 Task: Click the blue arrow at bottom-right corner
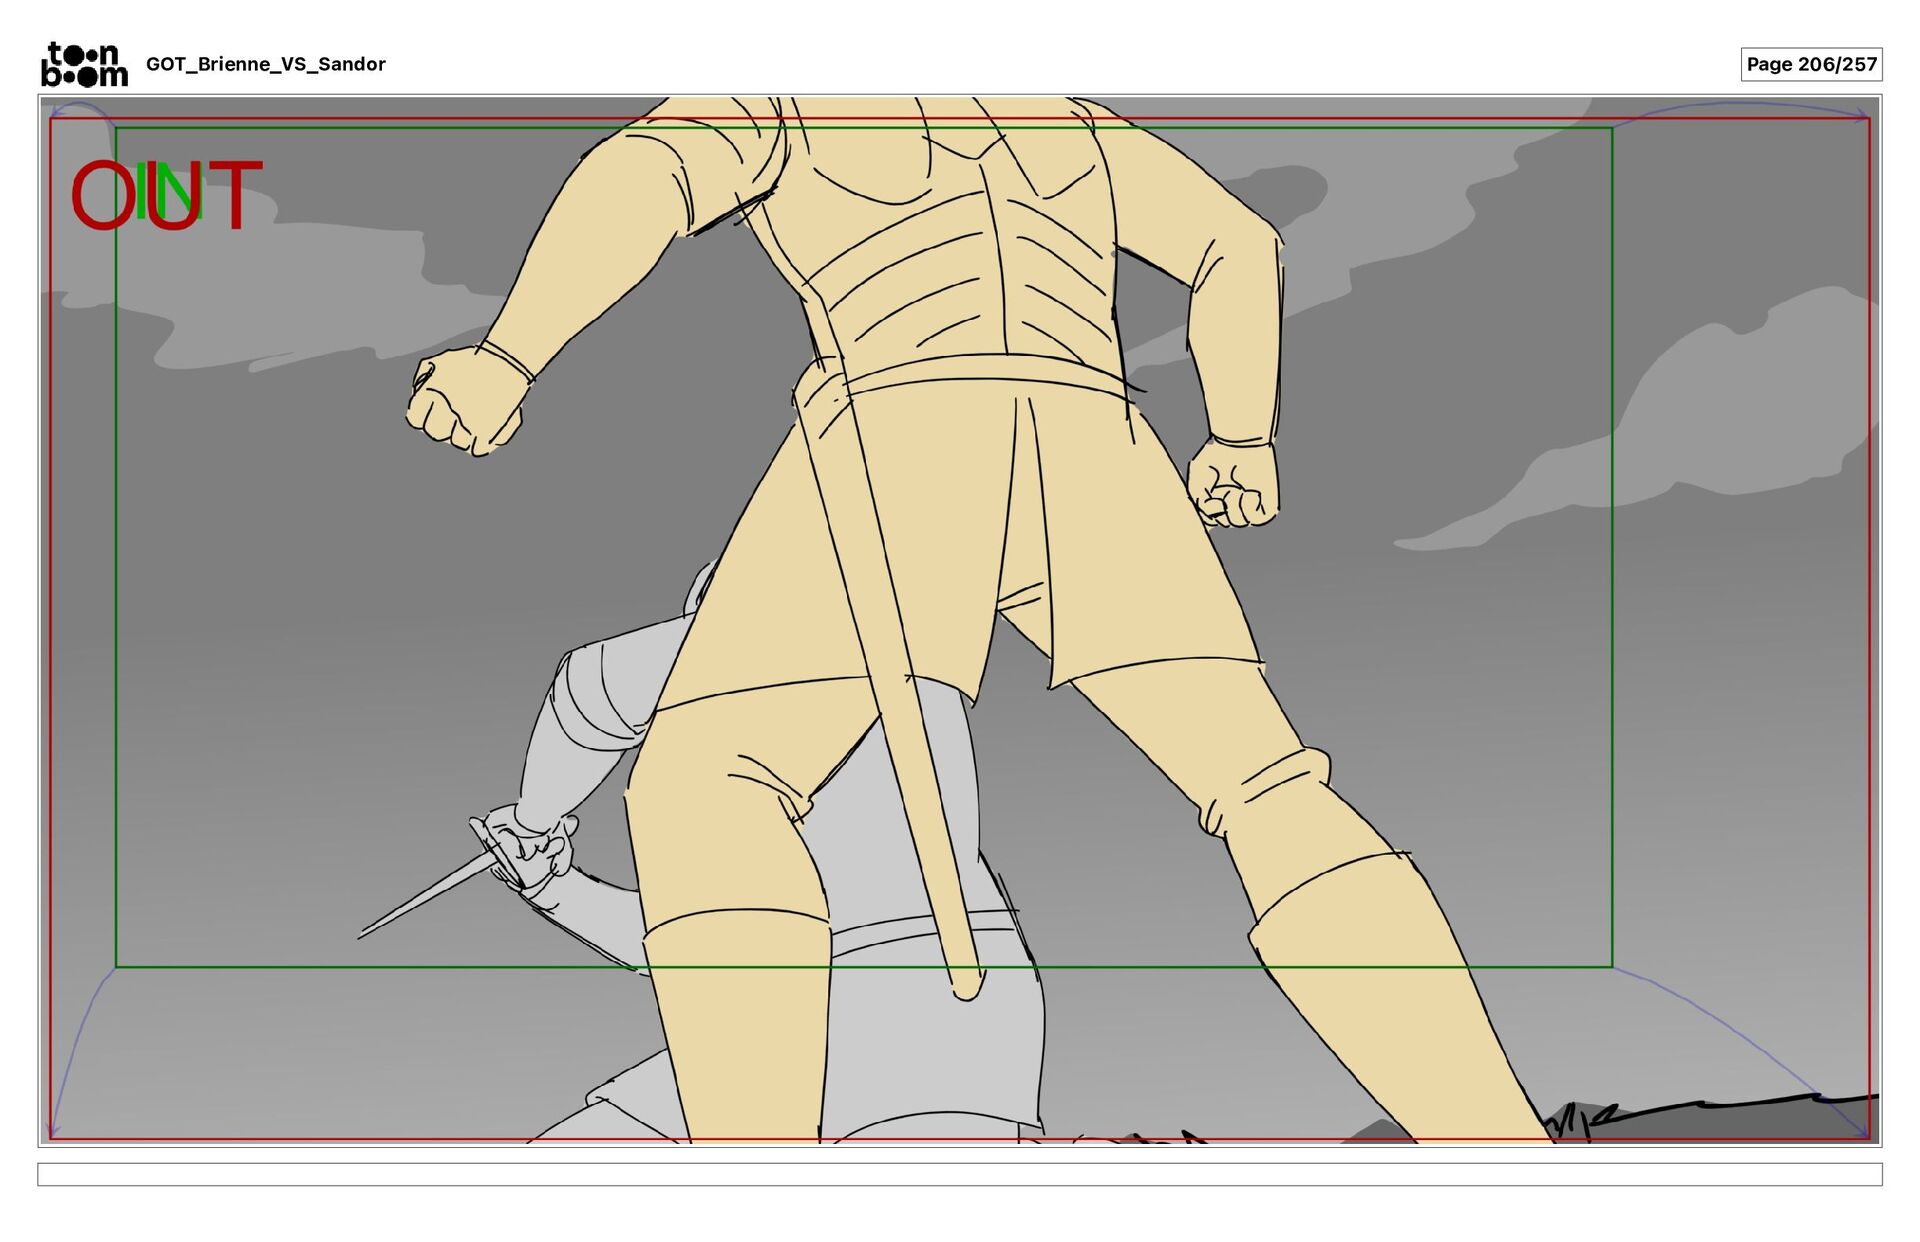(x=1859, y=1131)
